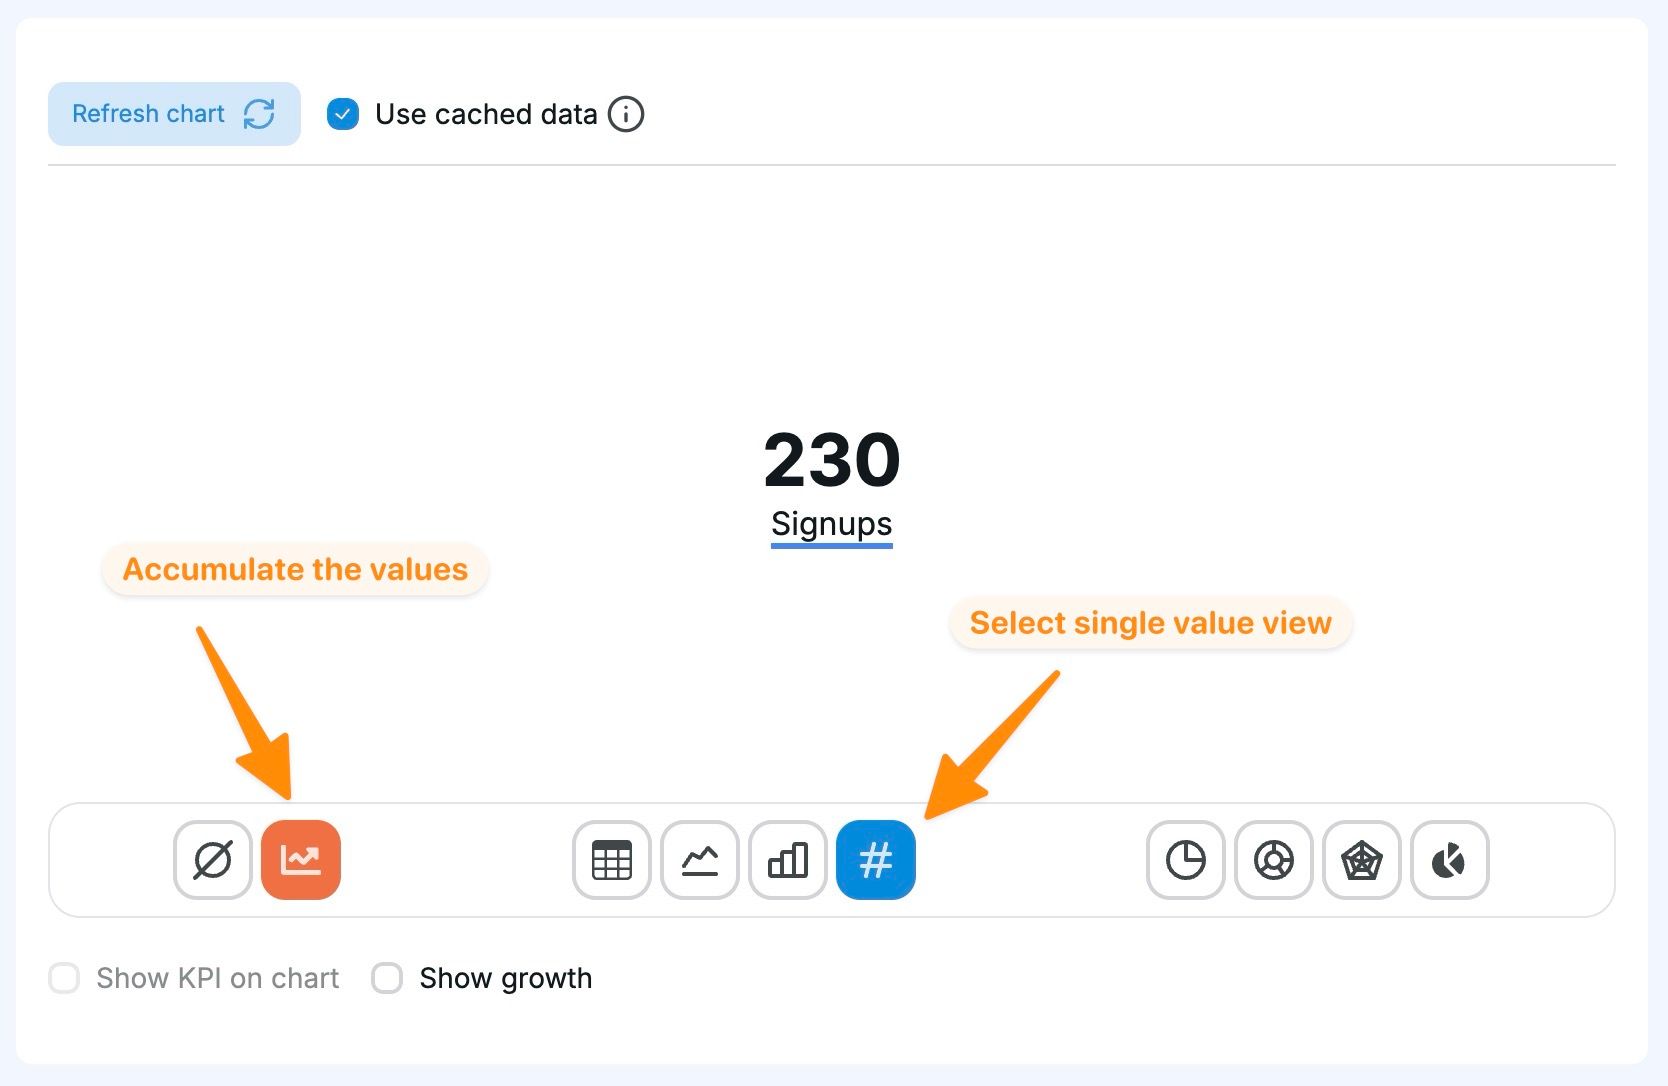The height and width of the screenshot is (1086, 1668).
Task: Click the Refresh chart button label
Action: pos(148,114)
